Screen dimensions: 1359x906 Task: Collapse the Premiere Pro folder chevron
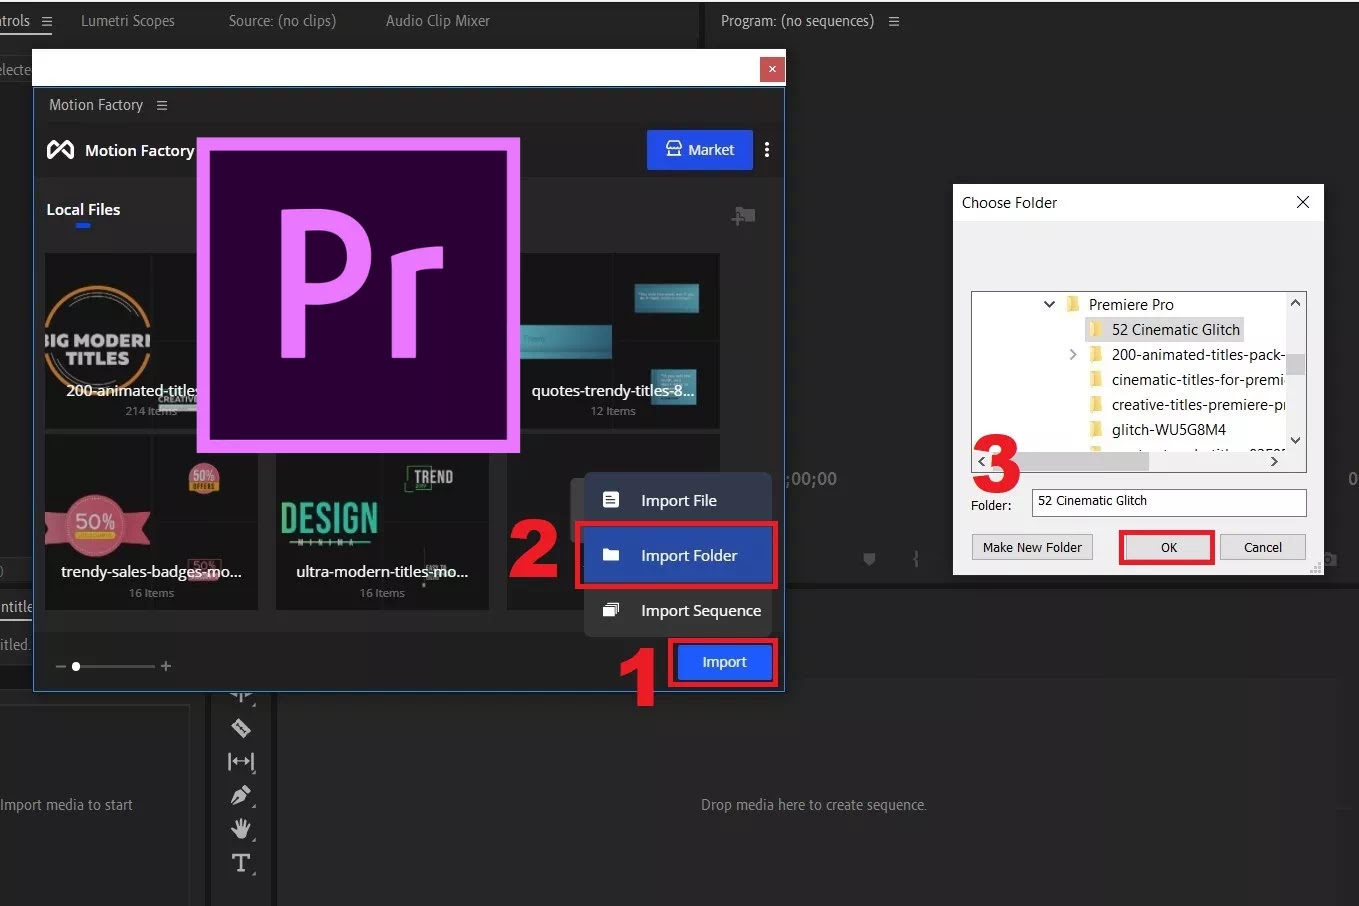[1049, 304]
